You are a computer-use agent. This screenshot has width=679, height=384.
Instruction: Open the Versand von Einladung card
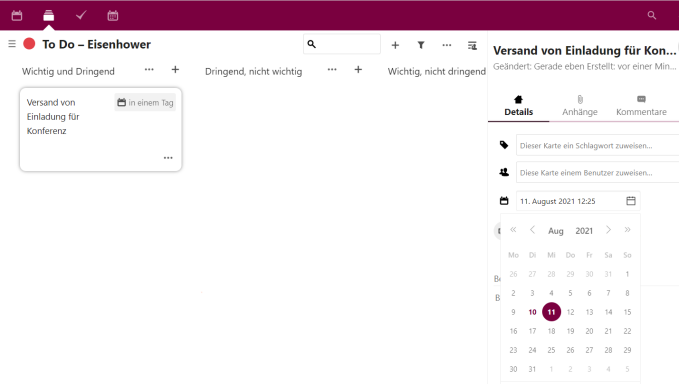[x=100, y=129]
